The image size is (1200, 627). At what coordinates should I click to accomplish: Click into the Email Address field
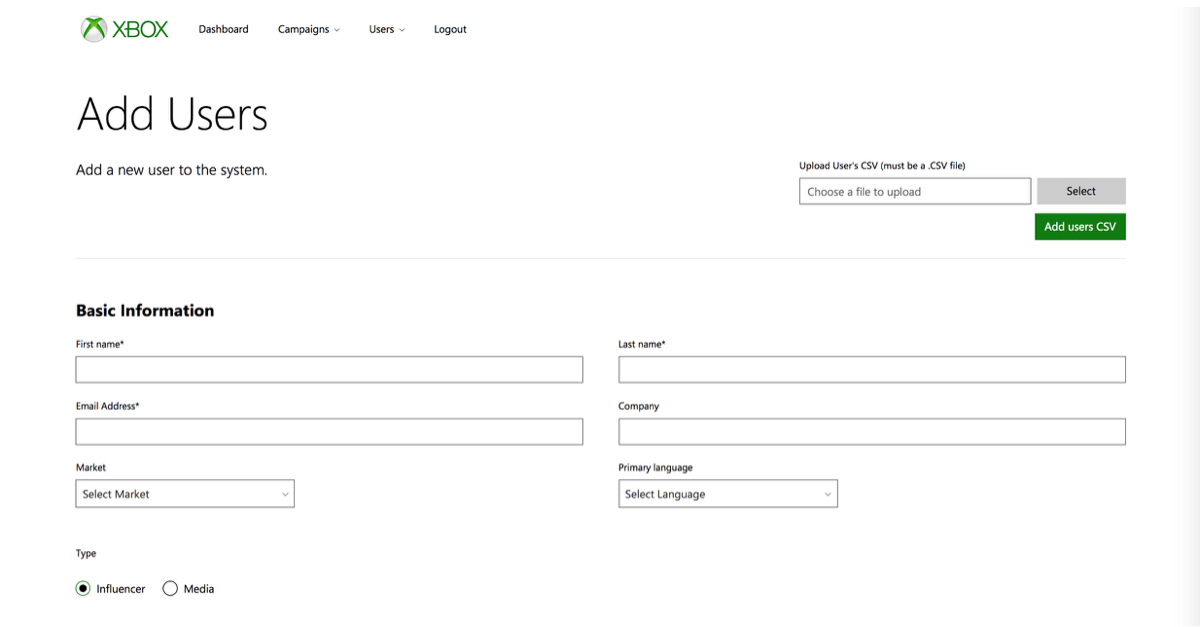pos(329,432)
